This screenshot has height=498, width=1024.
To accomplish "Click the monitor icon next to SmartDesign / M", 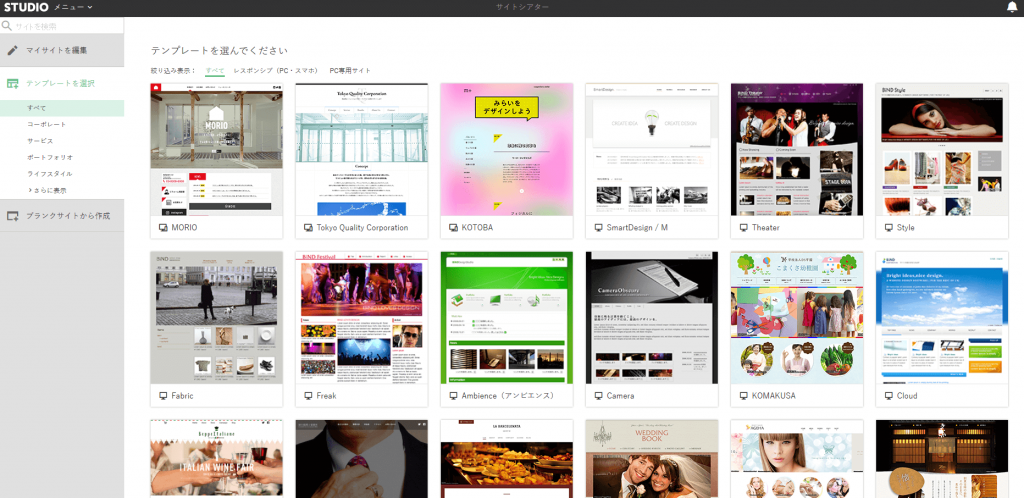I will click(598, 228).
